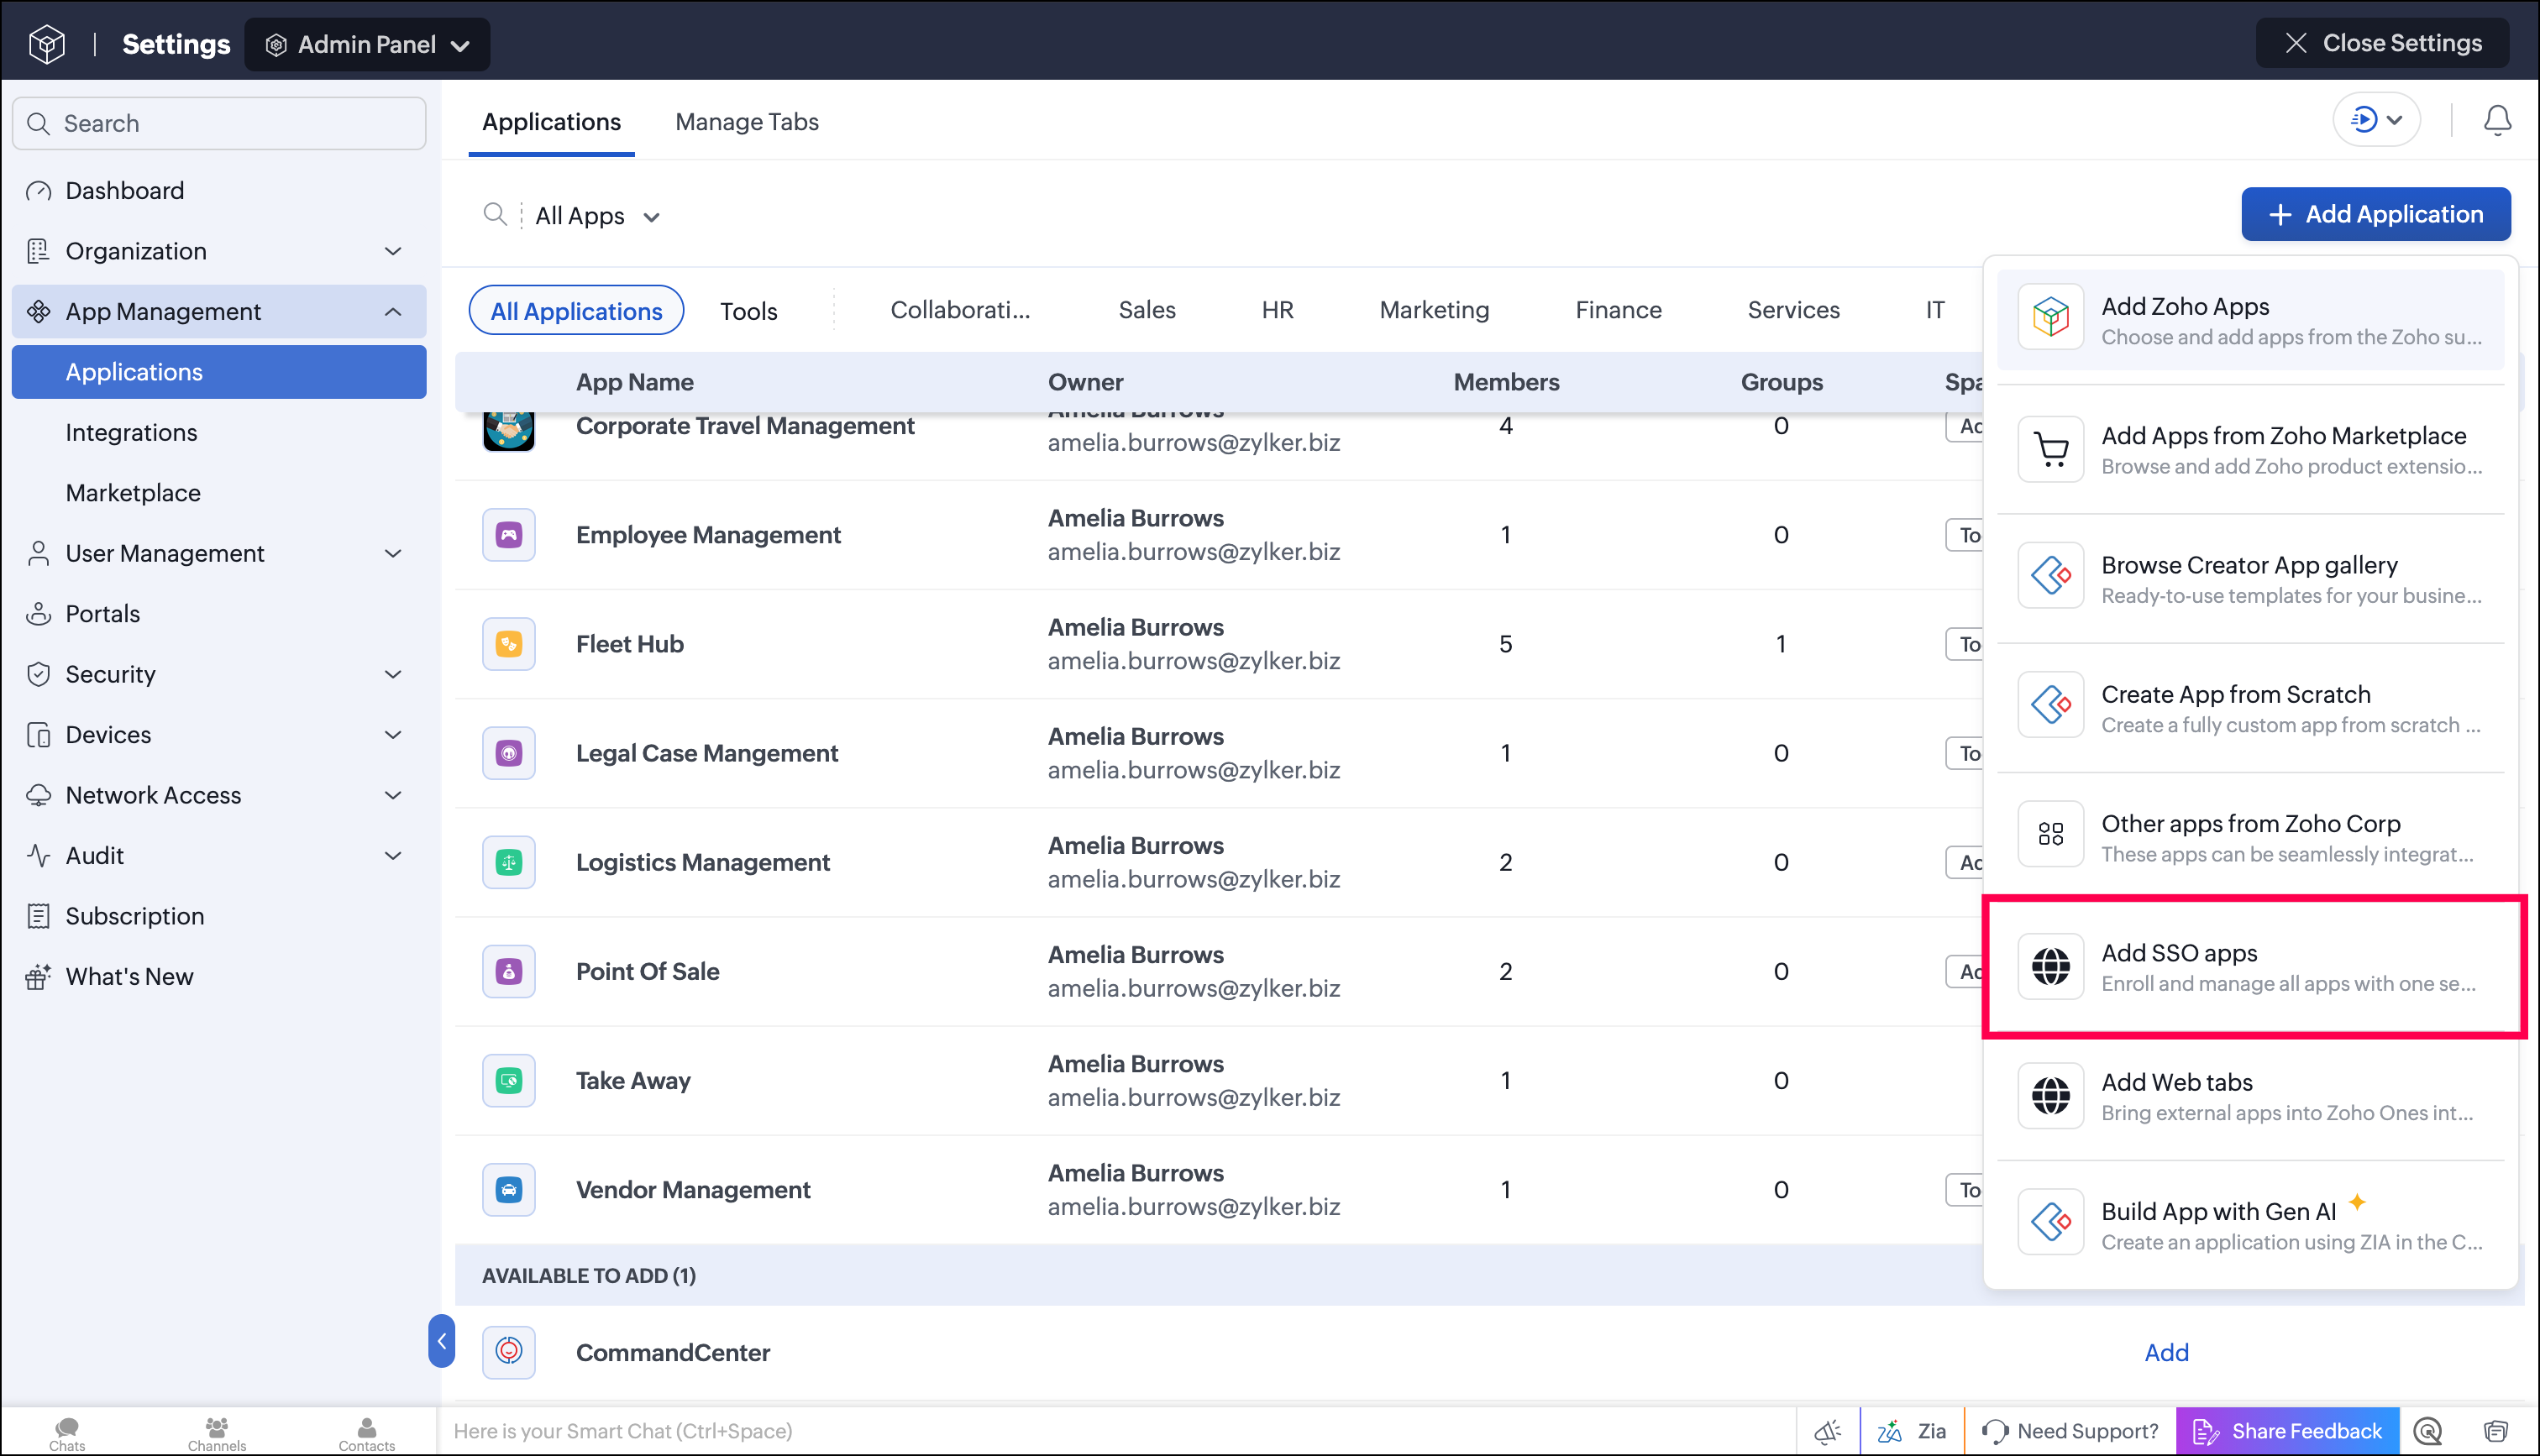Select the All Applications filter pill

pyautogui.click(x=576, y=310)
